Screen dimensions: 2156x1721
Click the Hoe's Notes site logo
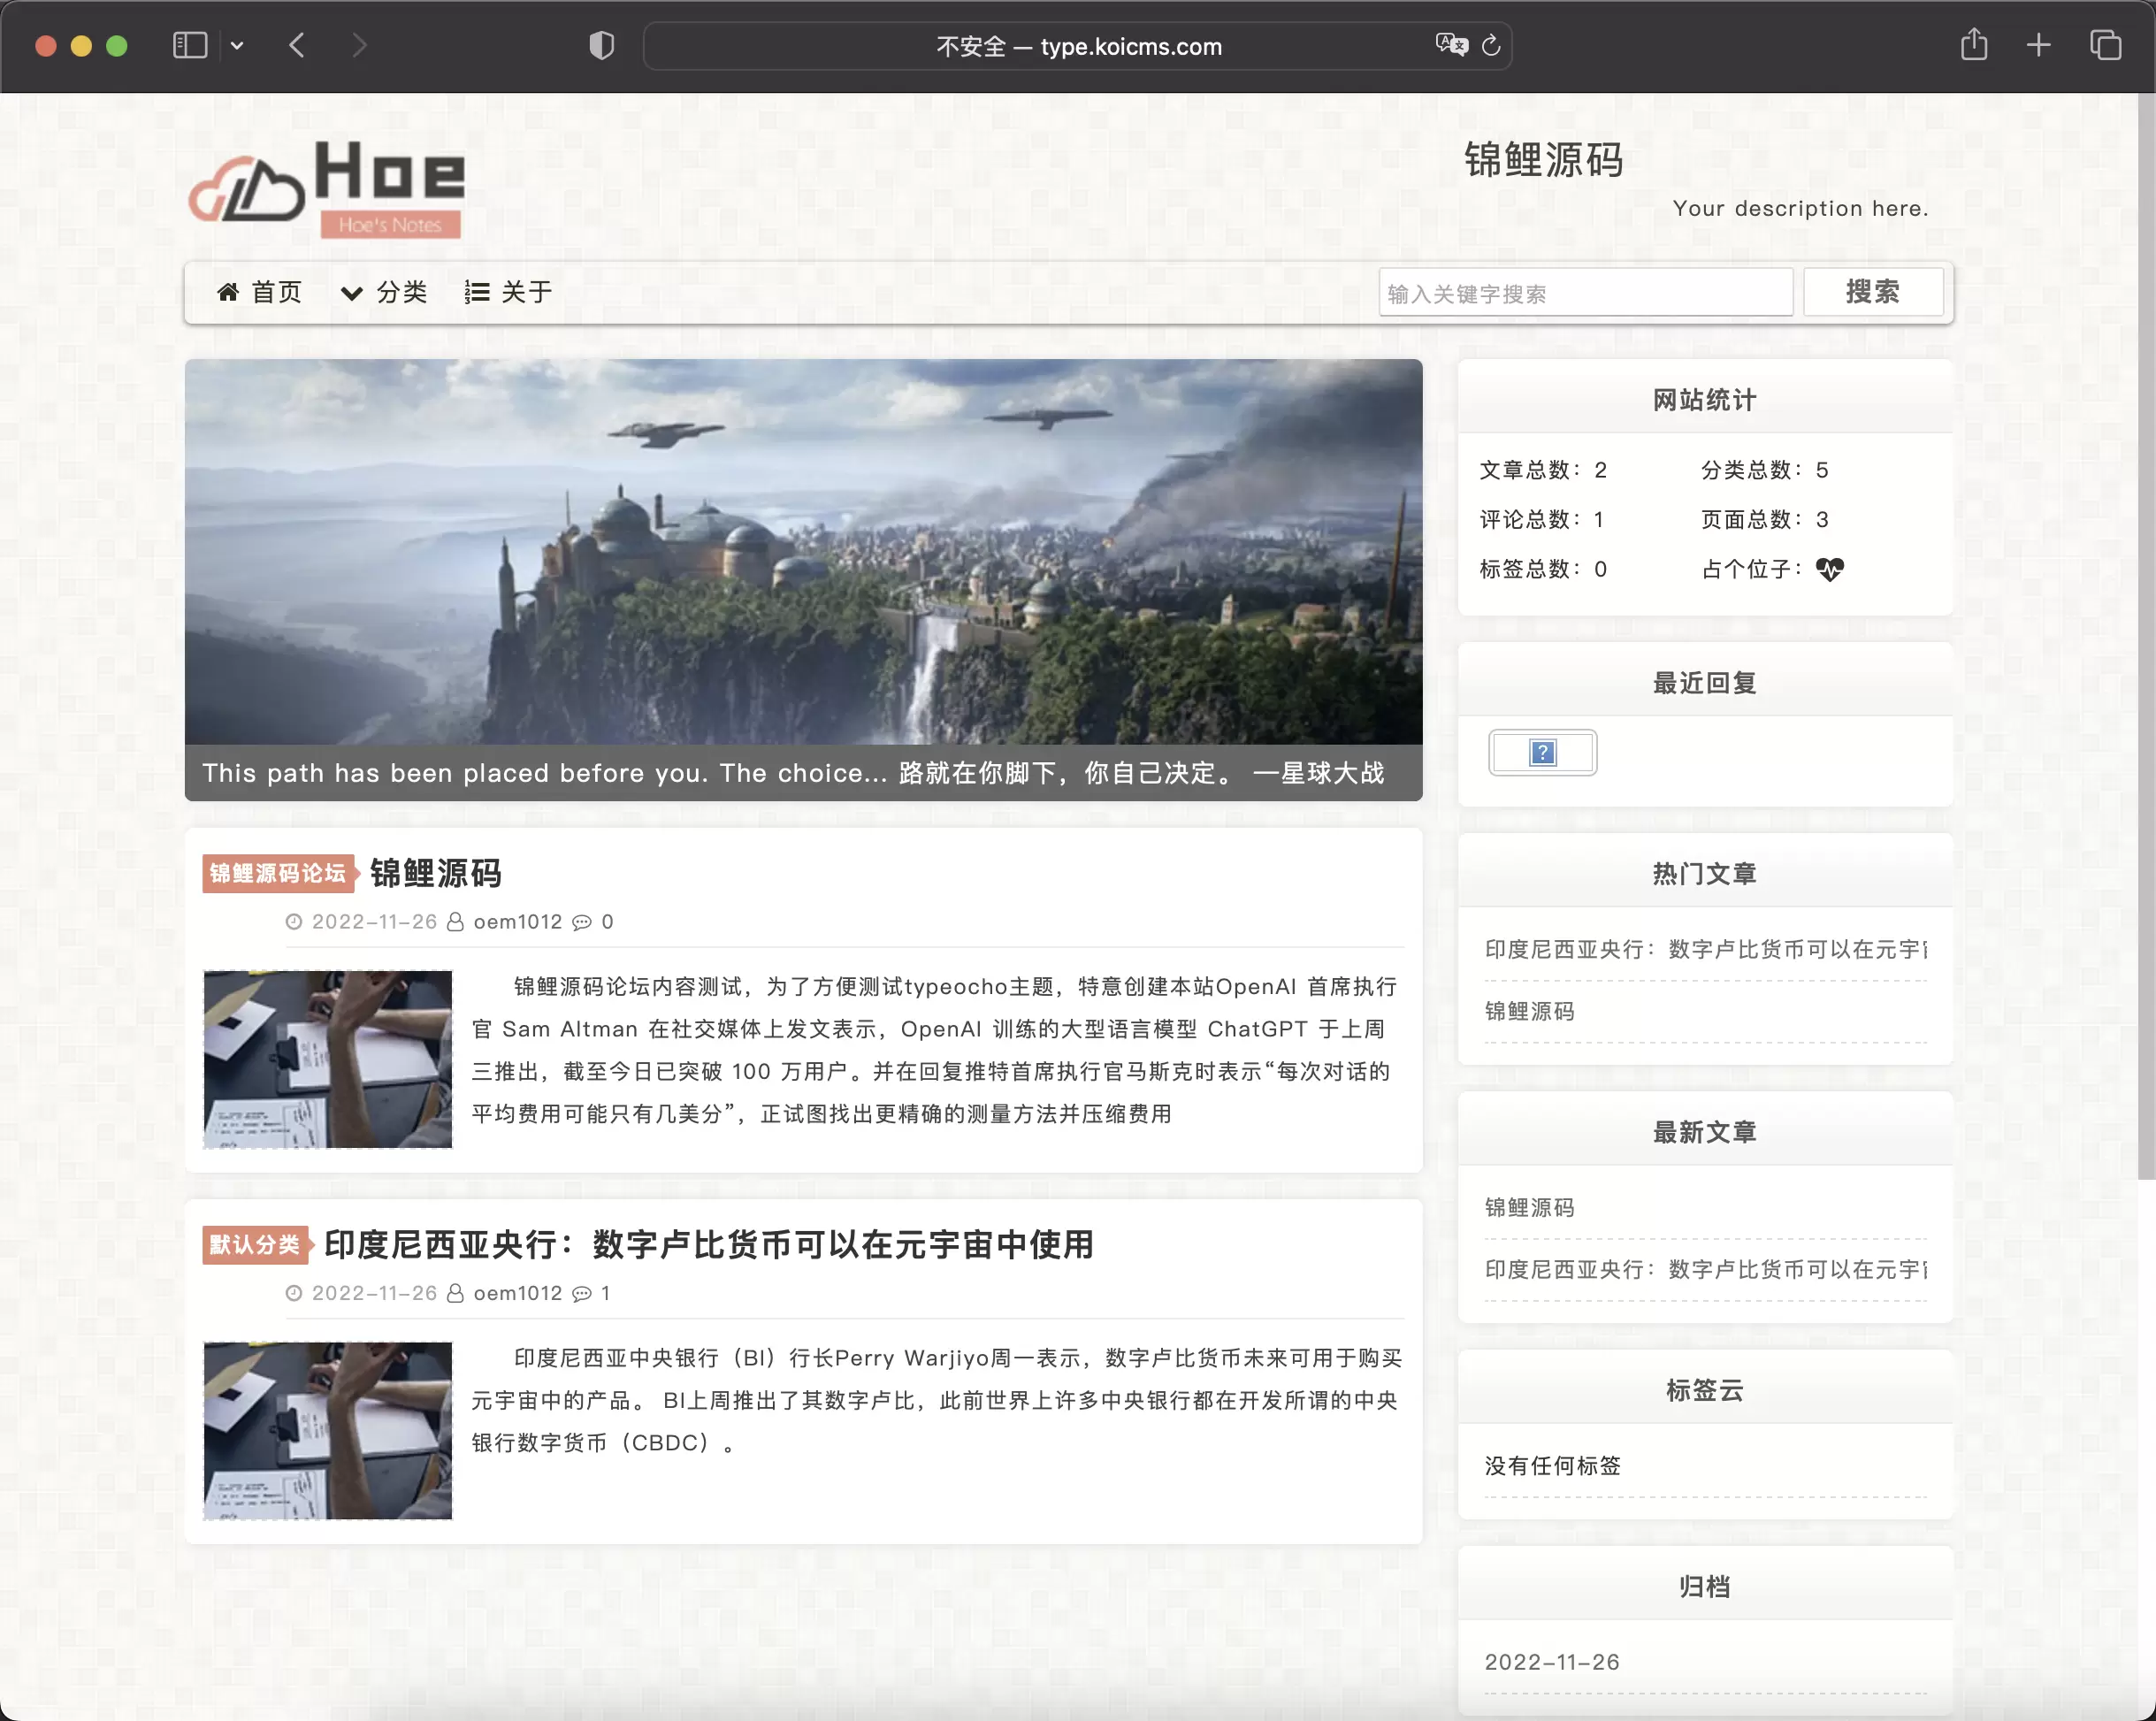pos(327,188)
